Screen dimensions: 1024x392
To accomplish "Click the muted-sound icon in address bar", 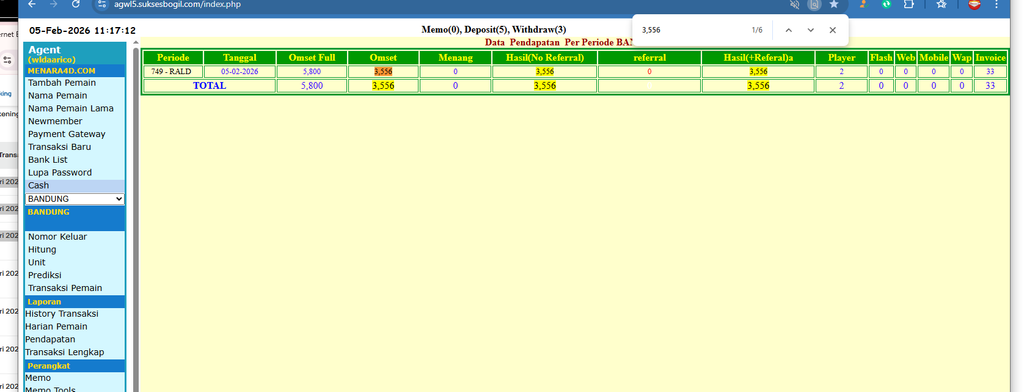I will point(794,4).
